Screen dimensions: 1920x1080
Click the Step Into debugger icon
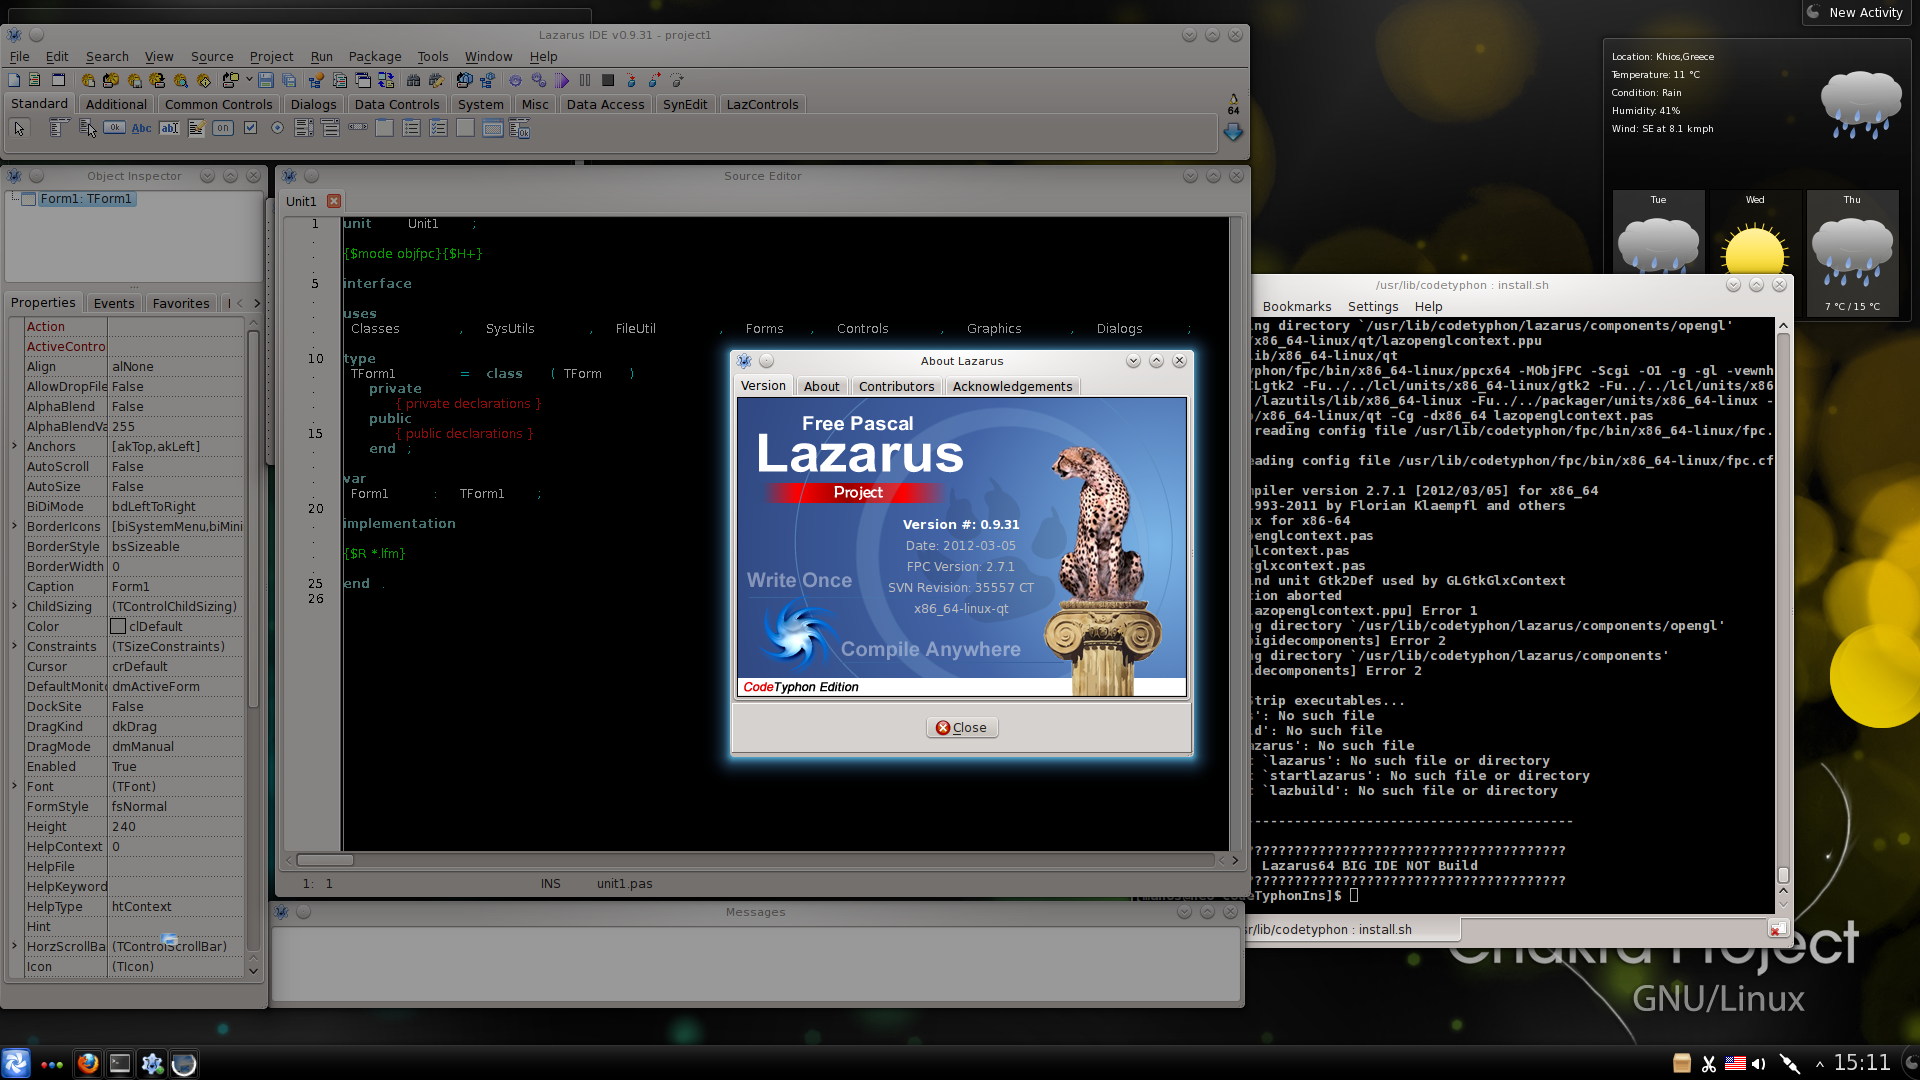631,80
